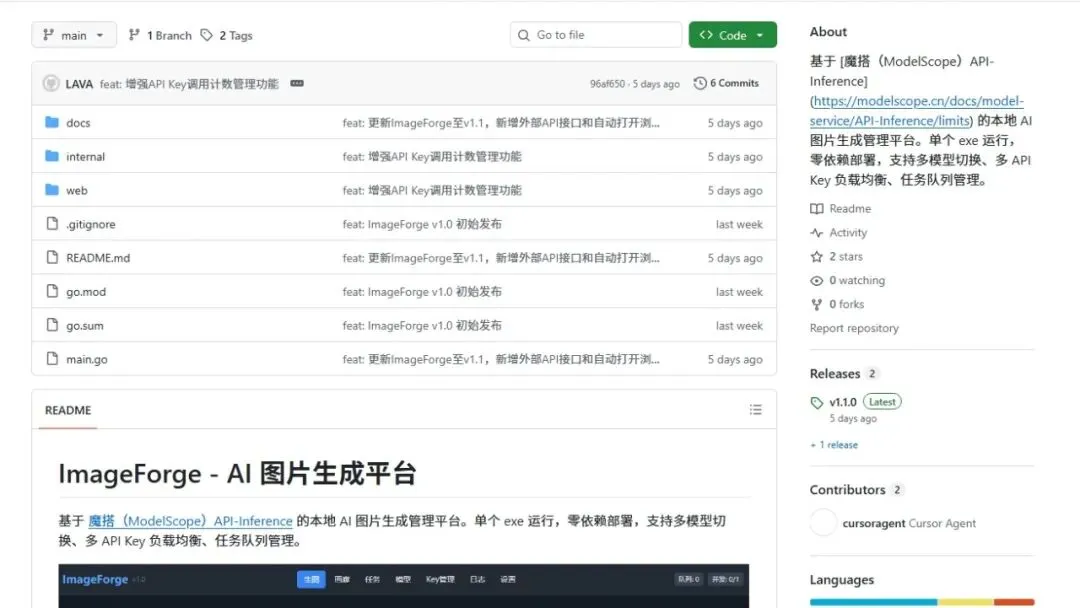Open docs row commit message
The image size is (1080, 608).
click(x=501, y=123)
